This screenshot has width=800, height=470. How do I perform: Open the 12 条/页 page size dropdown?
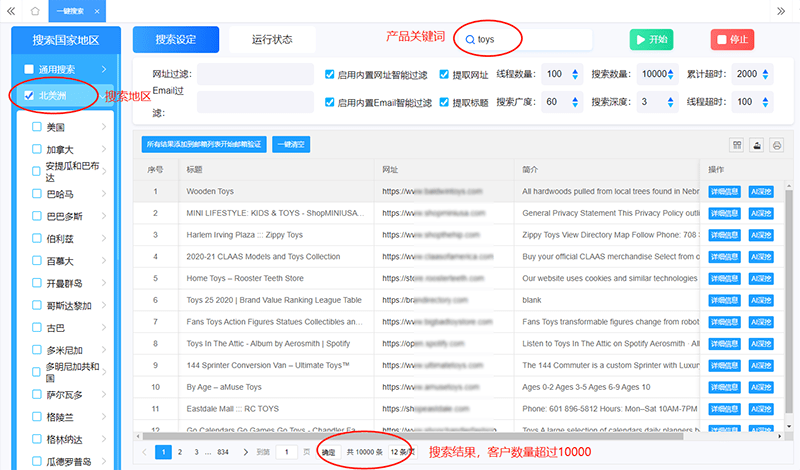[x=401, y=453]
